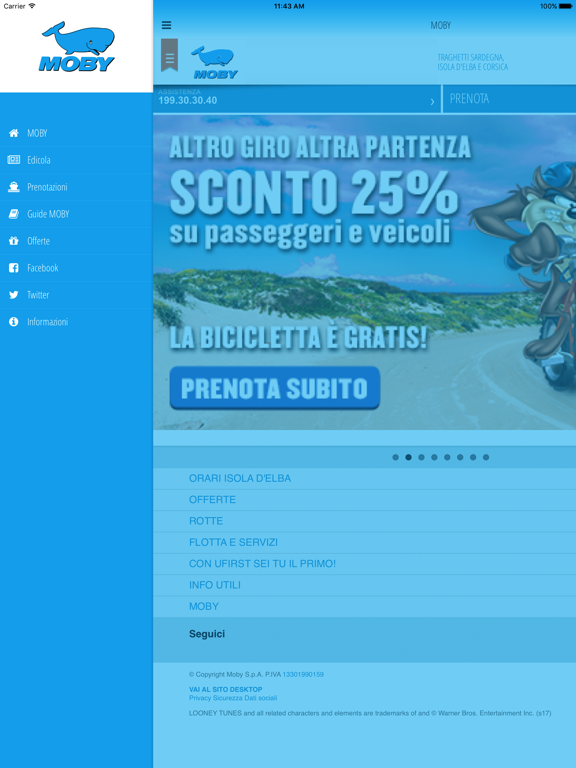Tap the MOBY whale logo in the web page header
Image resolution: width=576 pixels, height=768 pixels.
pos(215,63)
